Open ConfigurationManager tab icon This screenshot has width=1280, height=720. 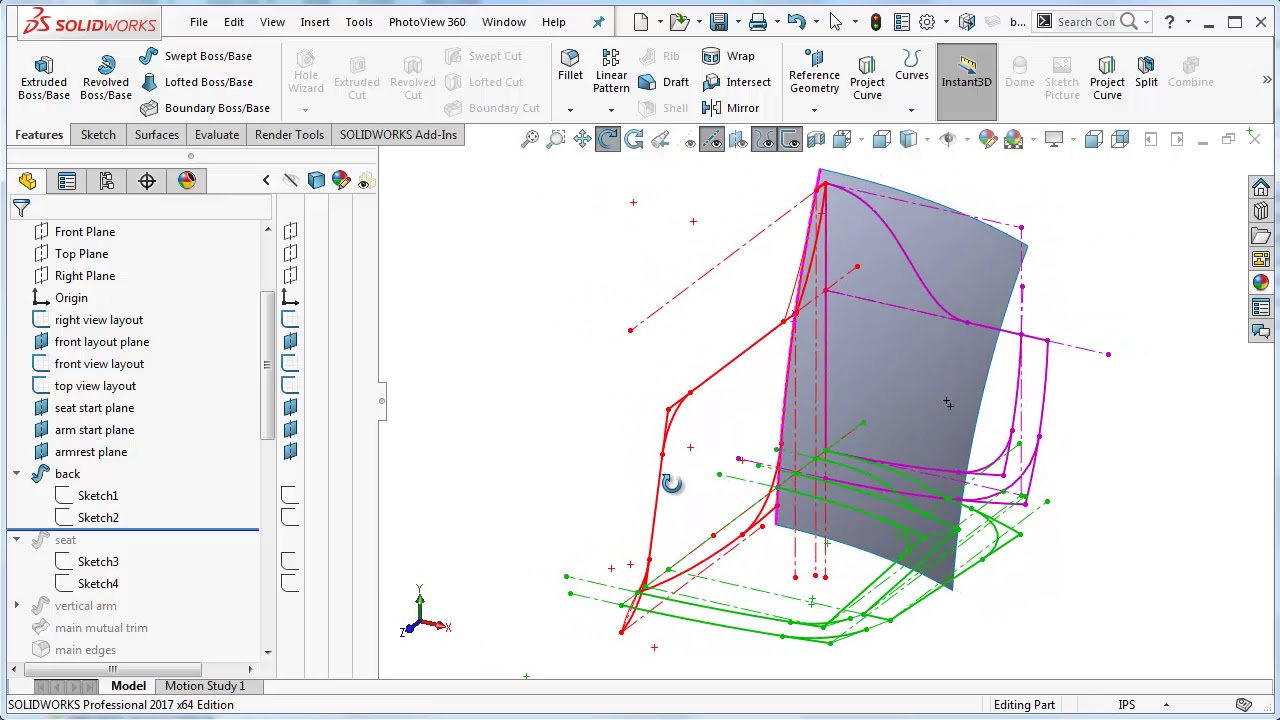tap(107, 181)
